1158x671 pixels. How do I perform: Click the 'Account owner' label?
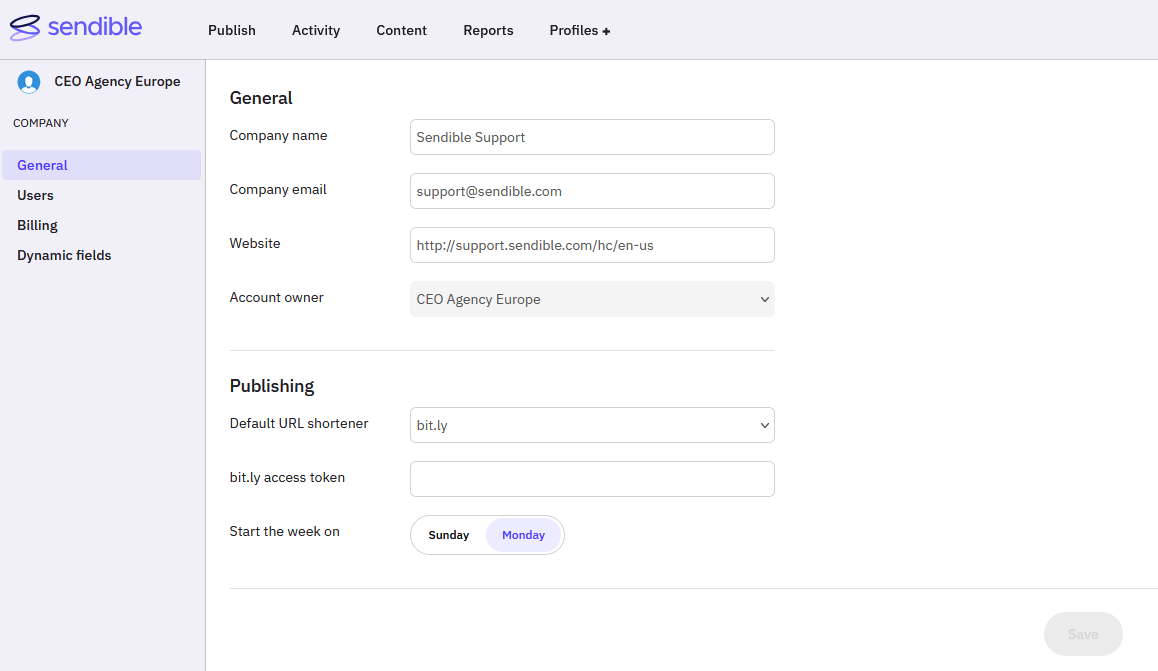[276, 297]
